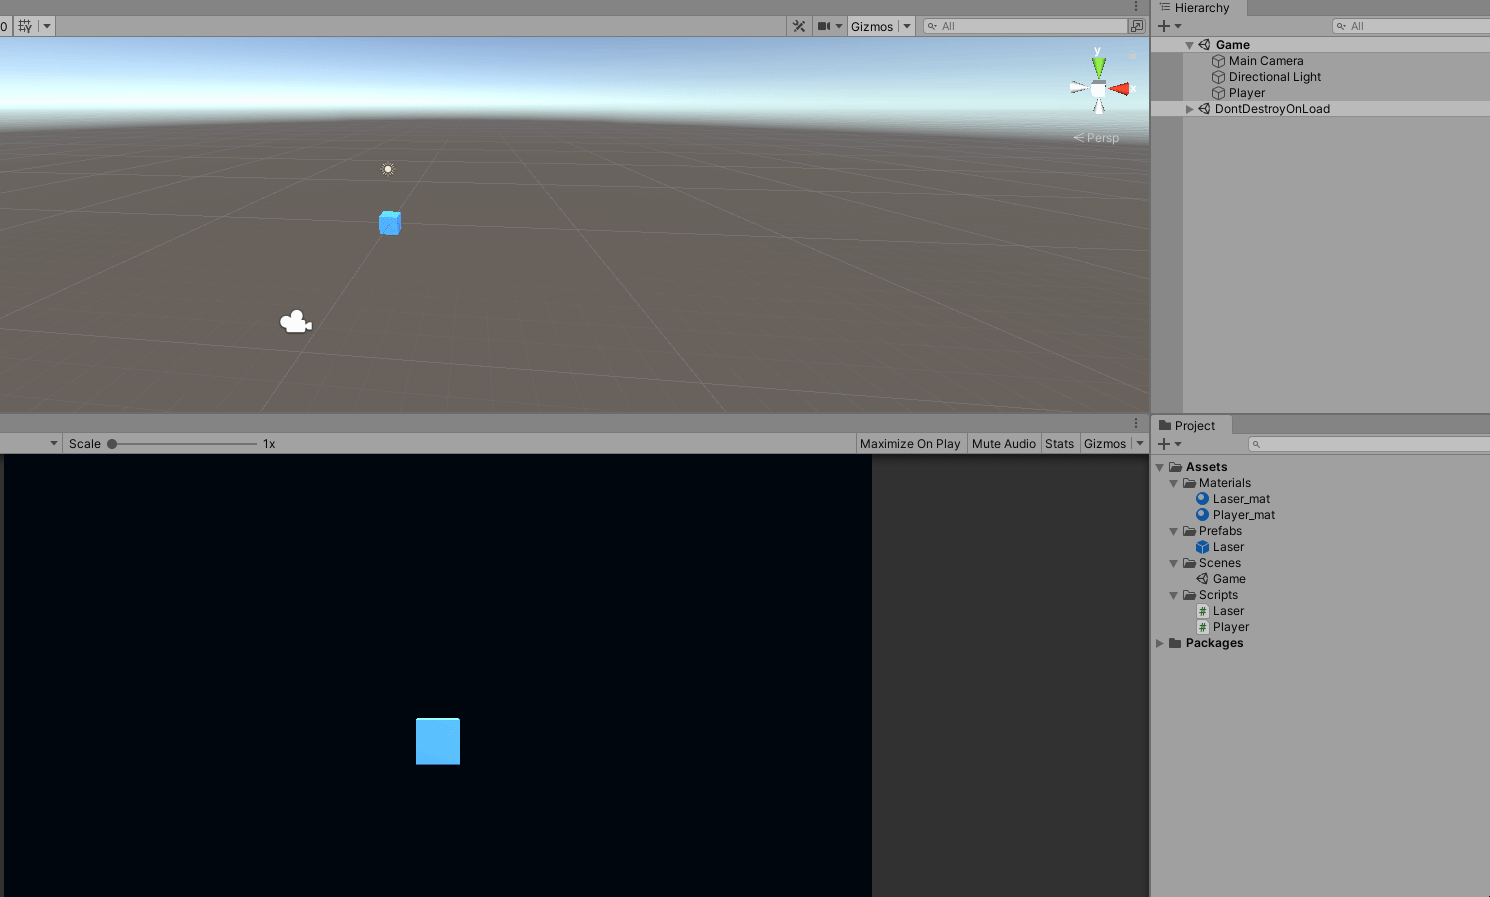This screenshot has height=897, width=1490.
Task: Open the Laser script in Scripts folder
Action: 1227,610
